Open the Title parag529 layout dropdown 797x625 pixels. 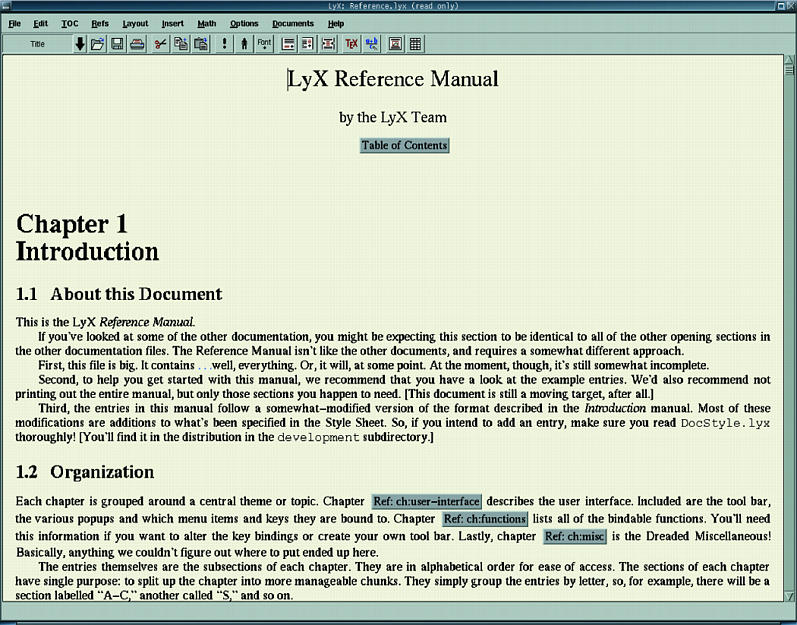(38, 44)
